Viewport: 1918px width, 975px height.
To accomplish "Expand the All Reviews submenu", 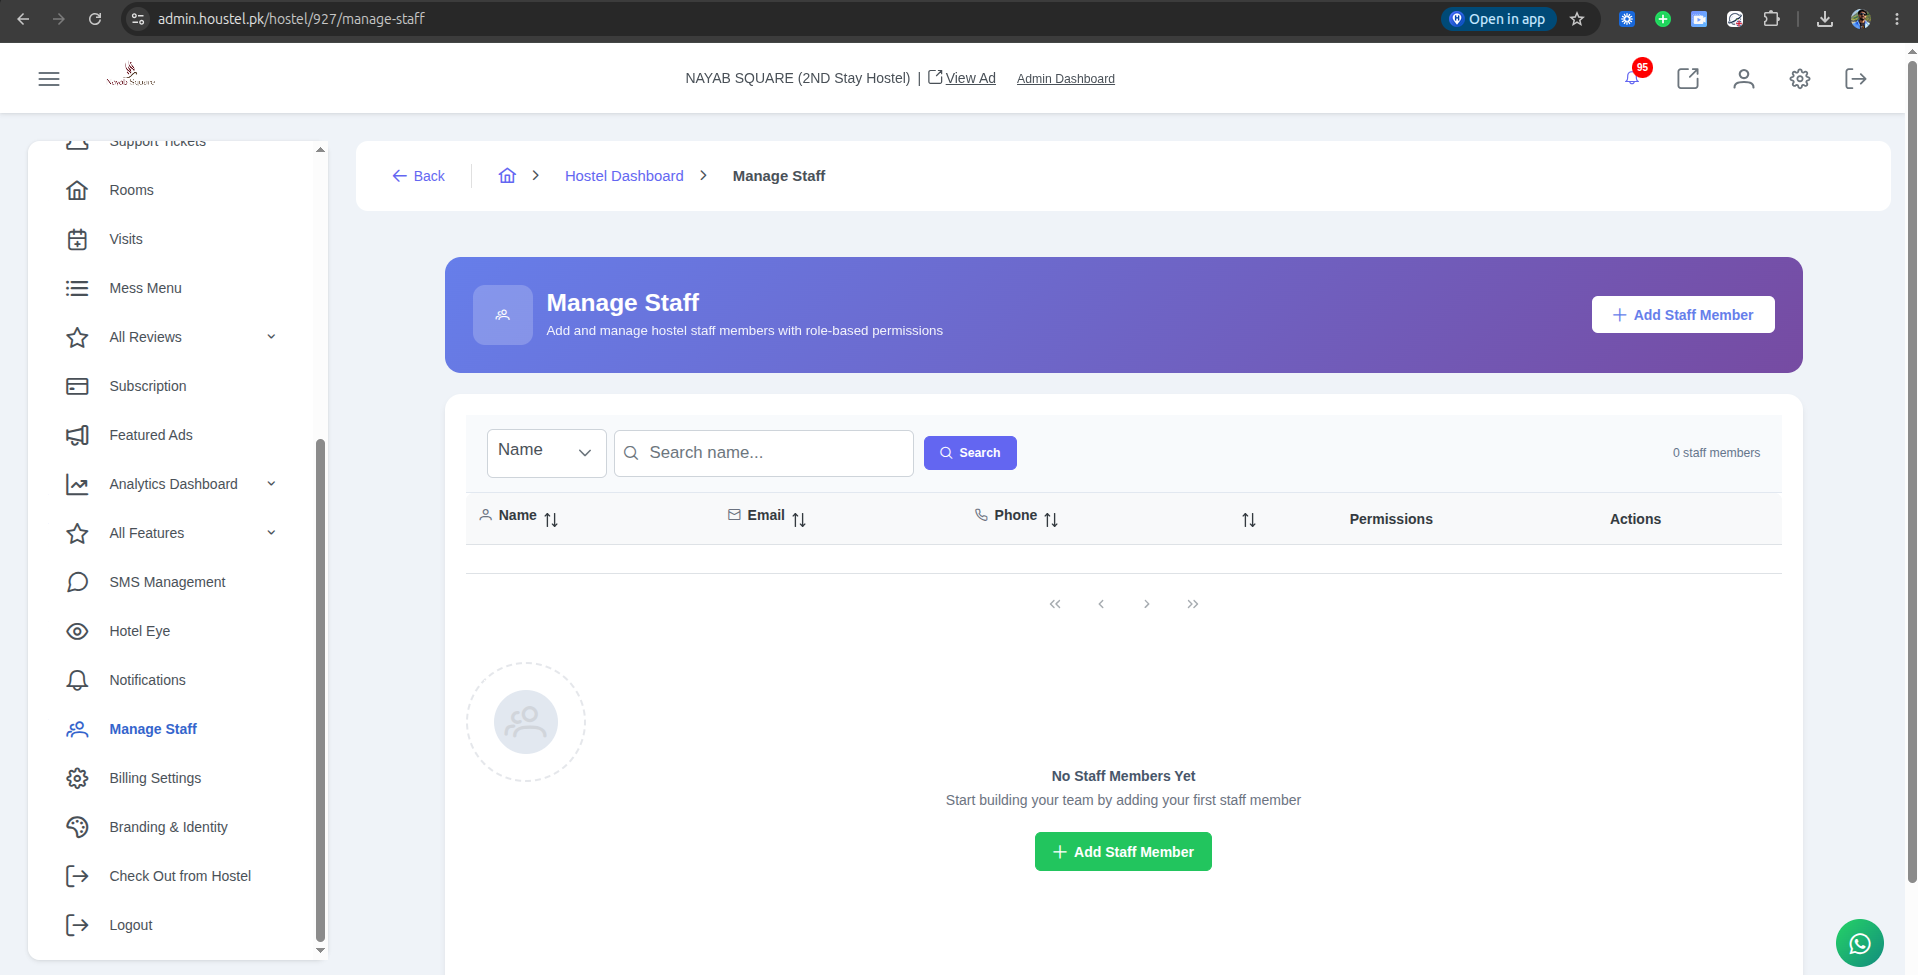I will pos(271,337).
